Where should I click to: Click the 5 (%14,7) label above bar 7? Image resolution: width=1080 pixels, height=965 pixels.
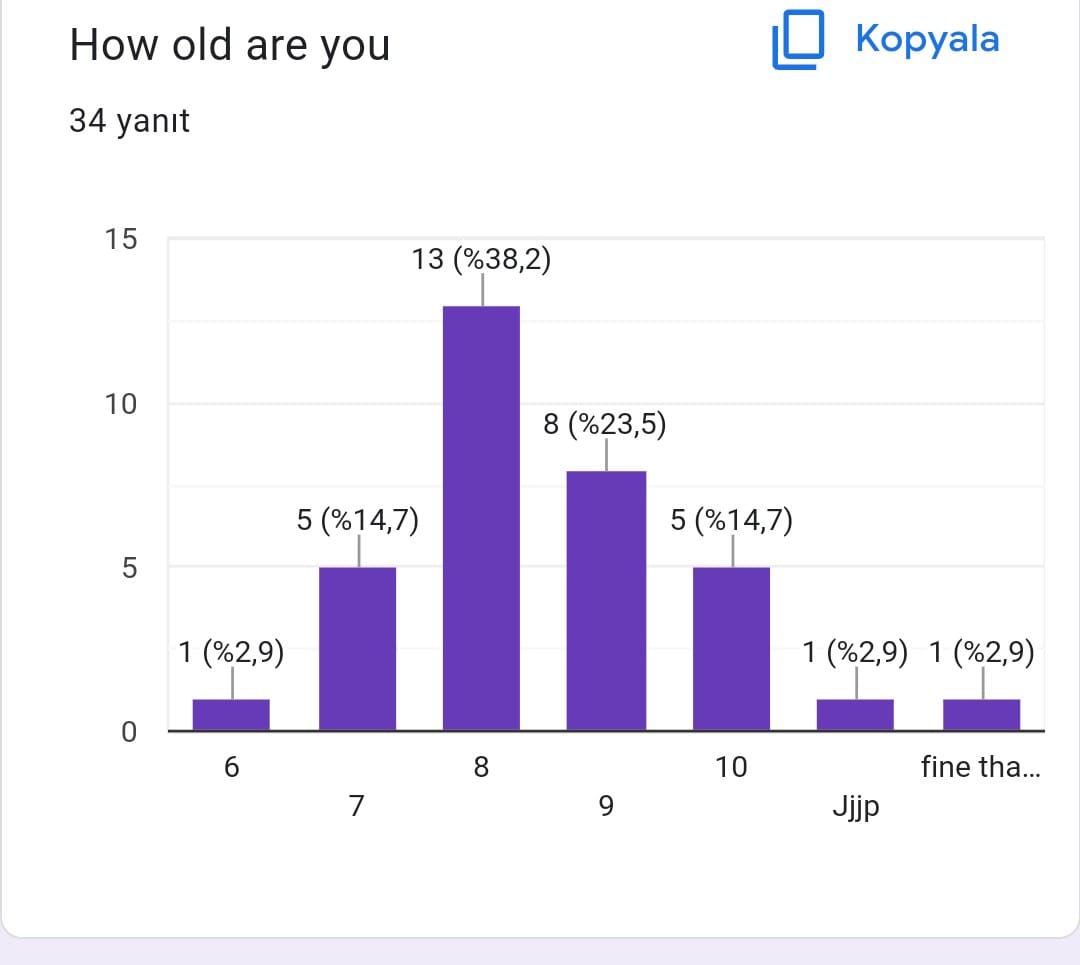357,520
